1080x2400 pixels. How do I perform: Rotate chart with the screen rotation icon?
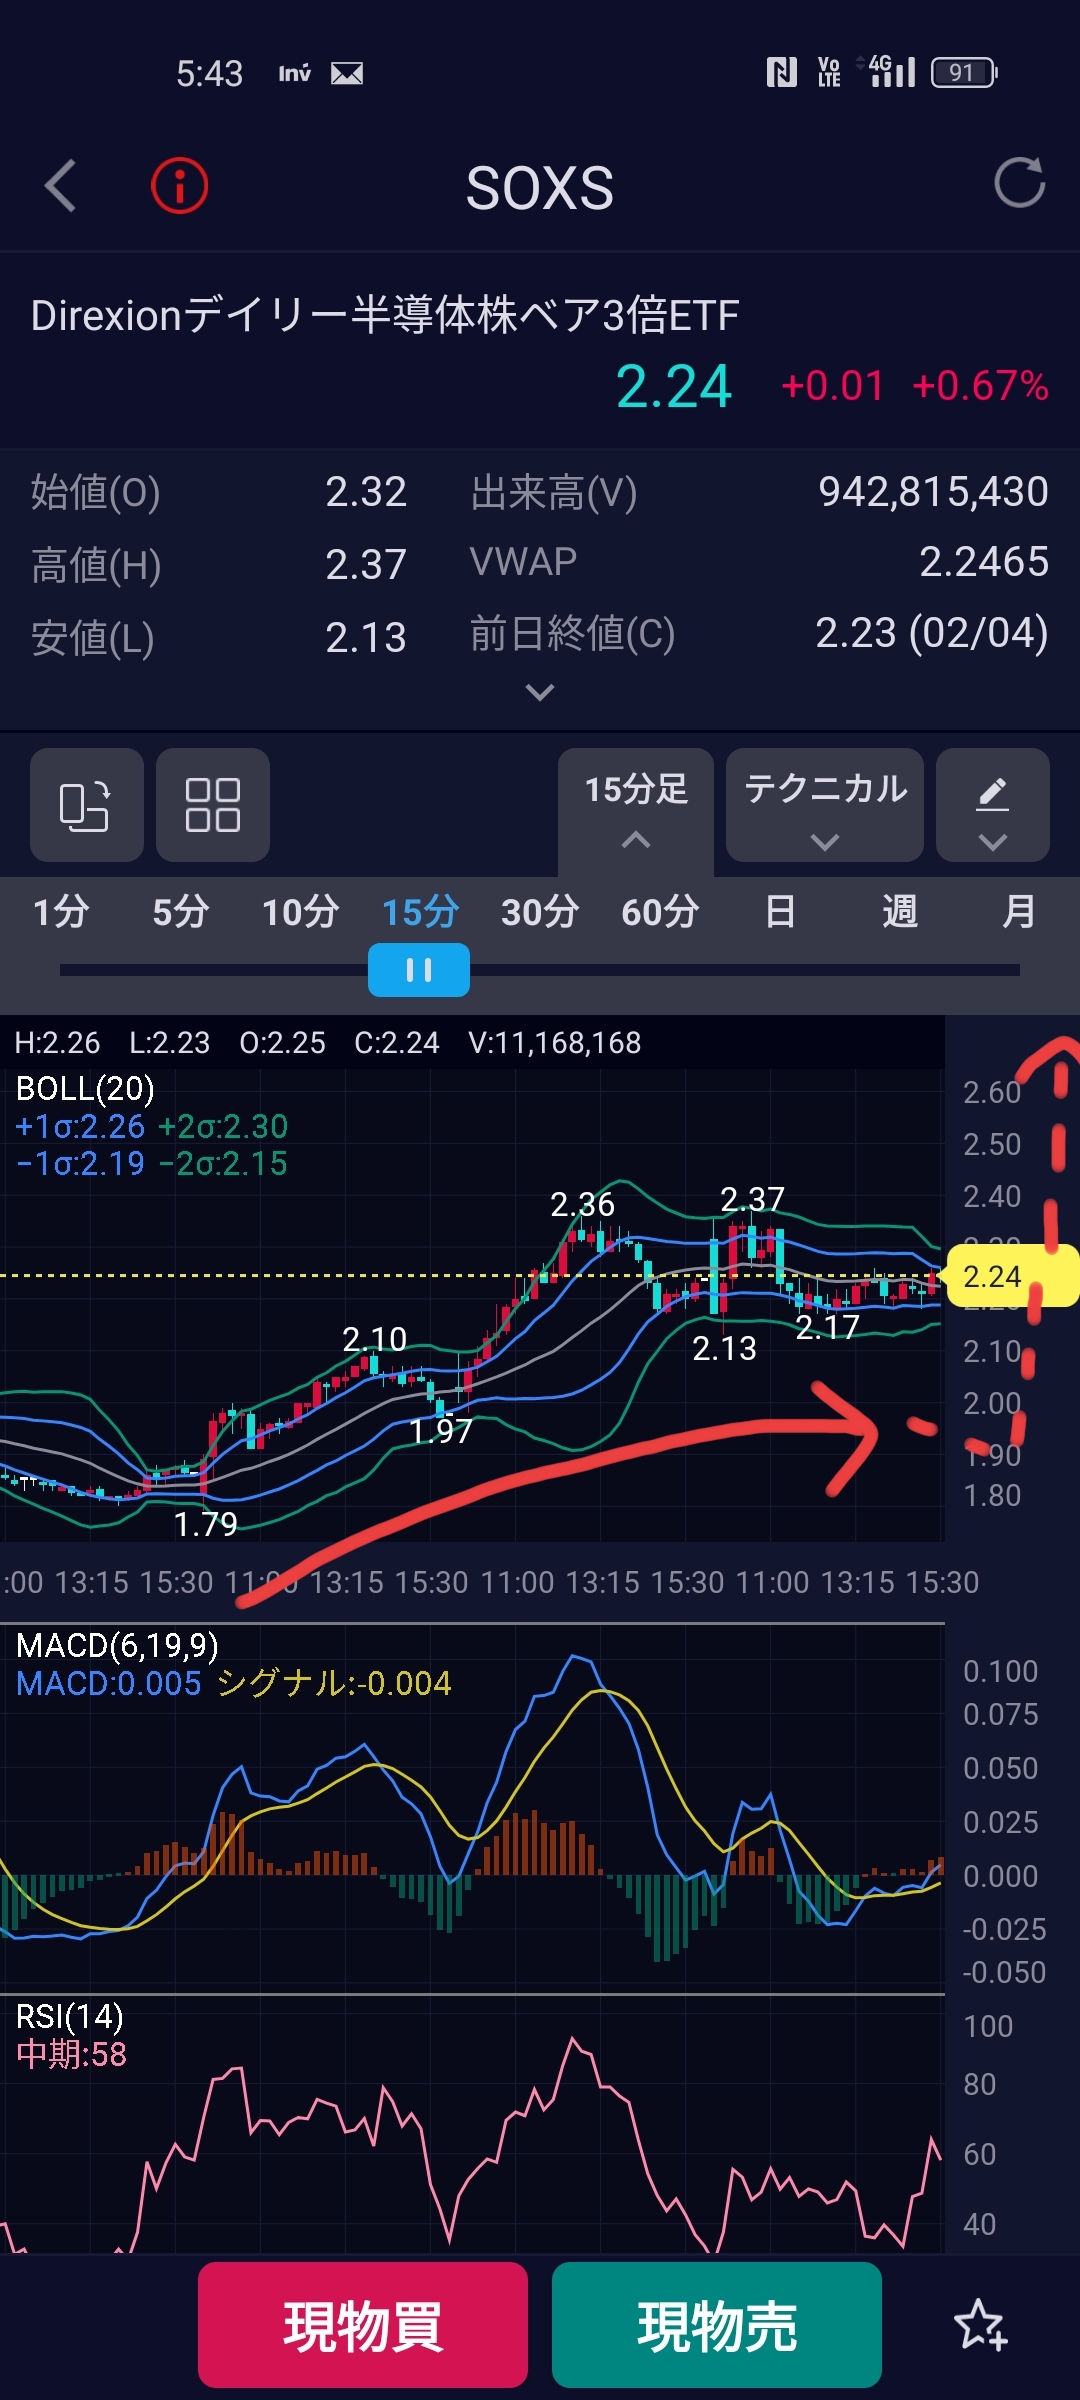(86, 805)
